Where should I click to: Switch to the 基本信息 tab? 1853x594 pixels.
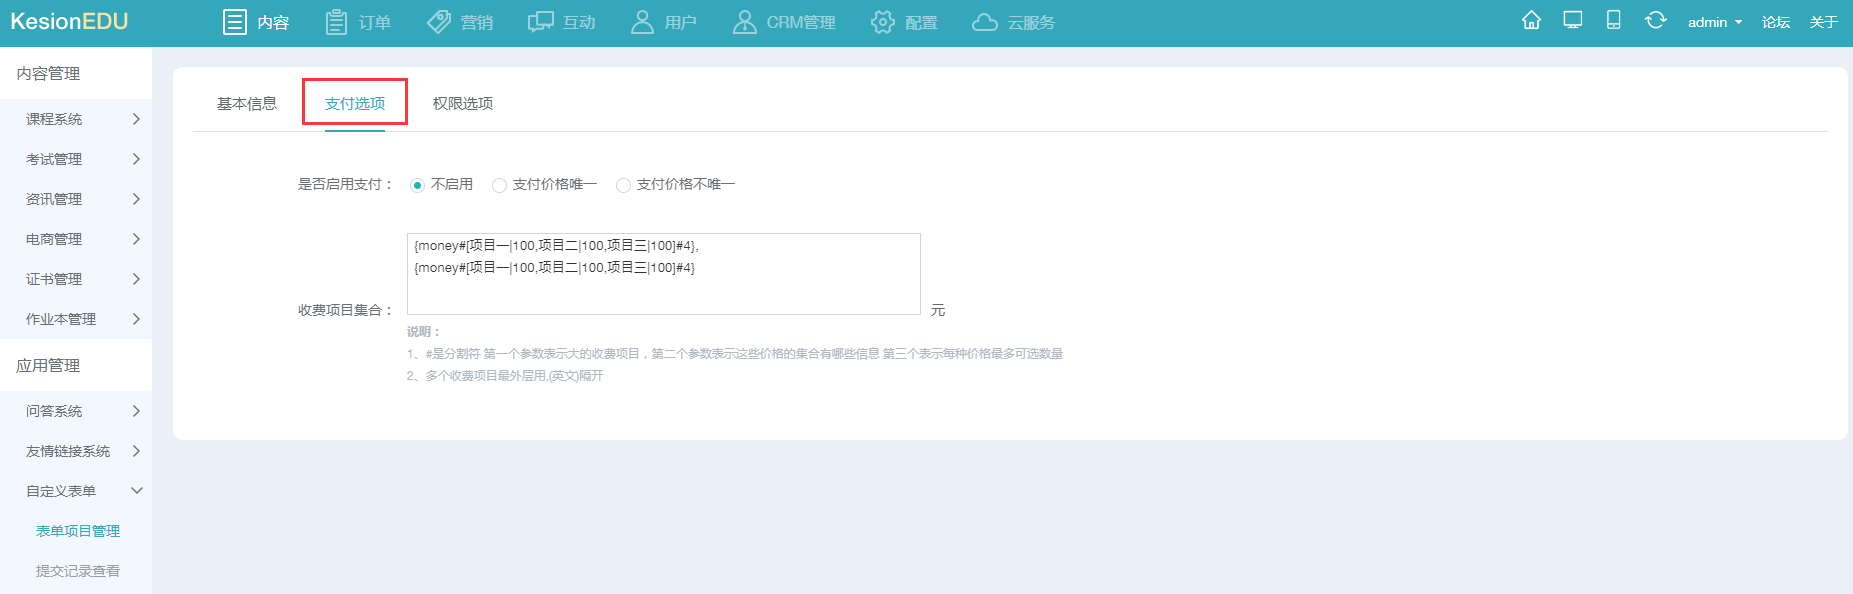click(247, 103)
